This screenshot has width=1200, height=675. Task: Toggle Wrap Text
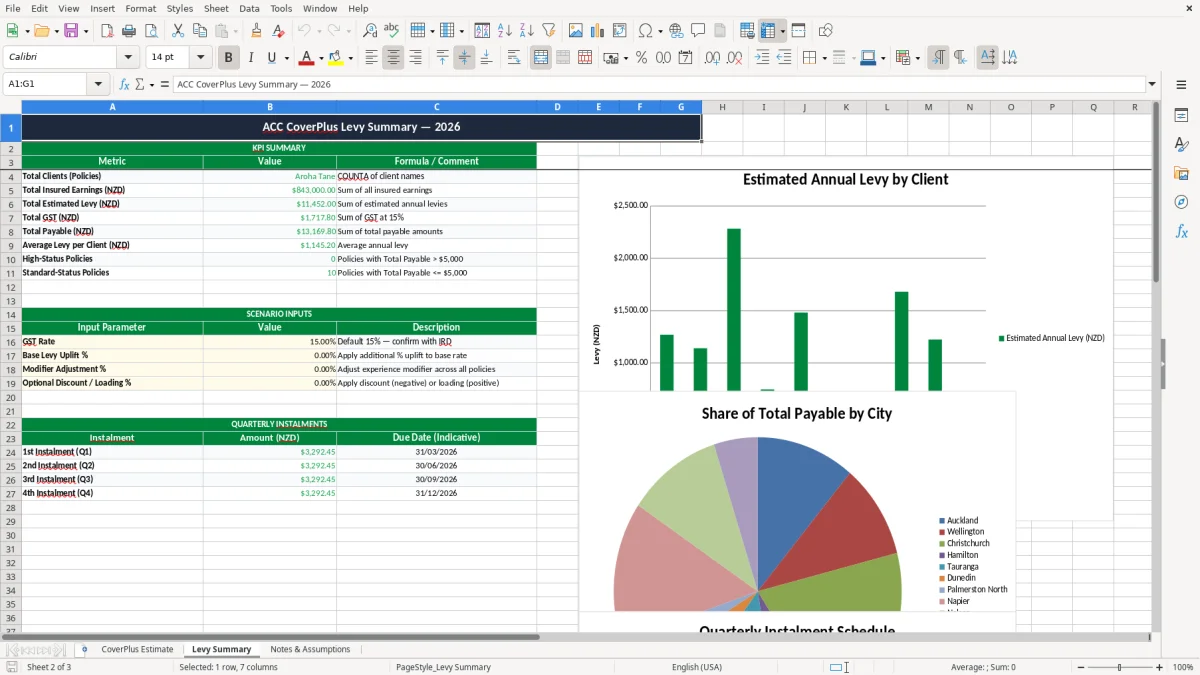[x=514, y=58]
